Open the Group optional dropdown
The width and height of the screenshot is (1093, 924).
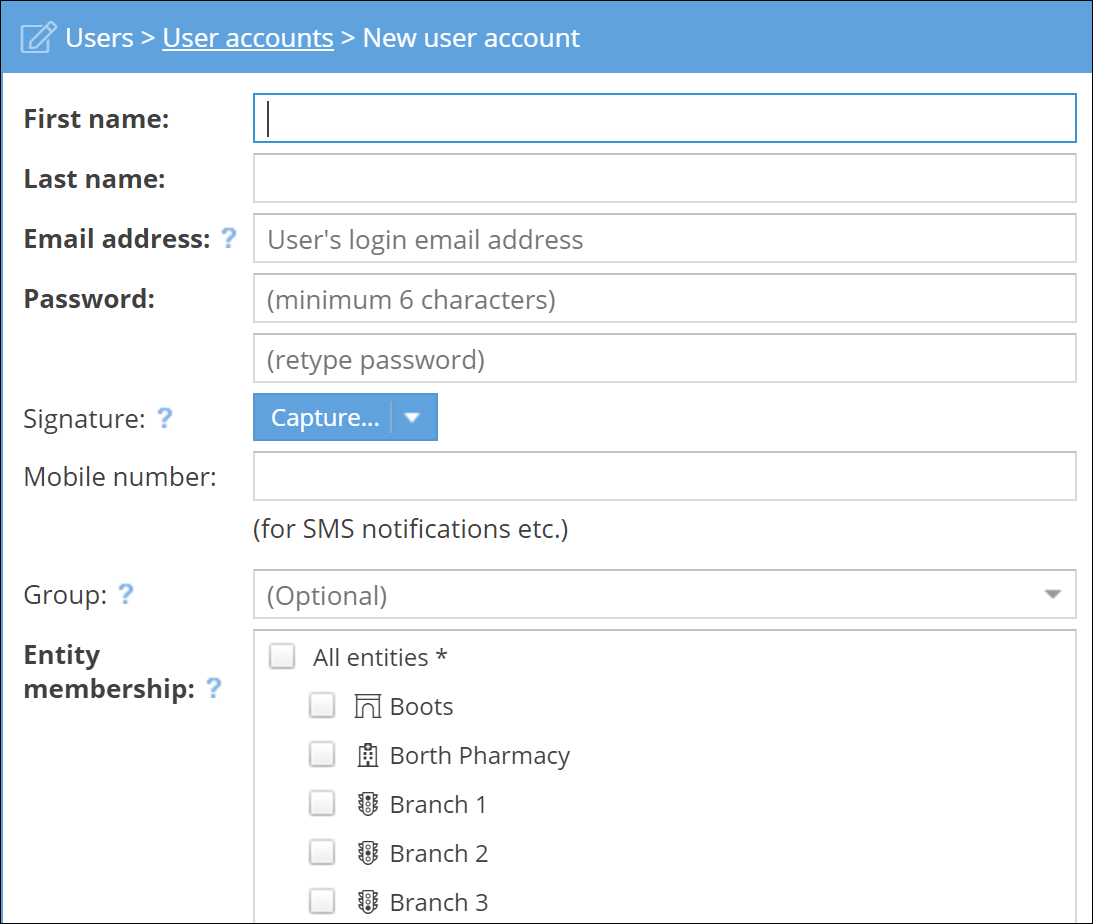(664, 595)
